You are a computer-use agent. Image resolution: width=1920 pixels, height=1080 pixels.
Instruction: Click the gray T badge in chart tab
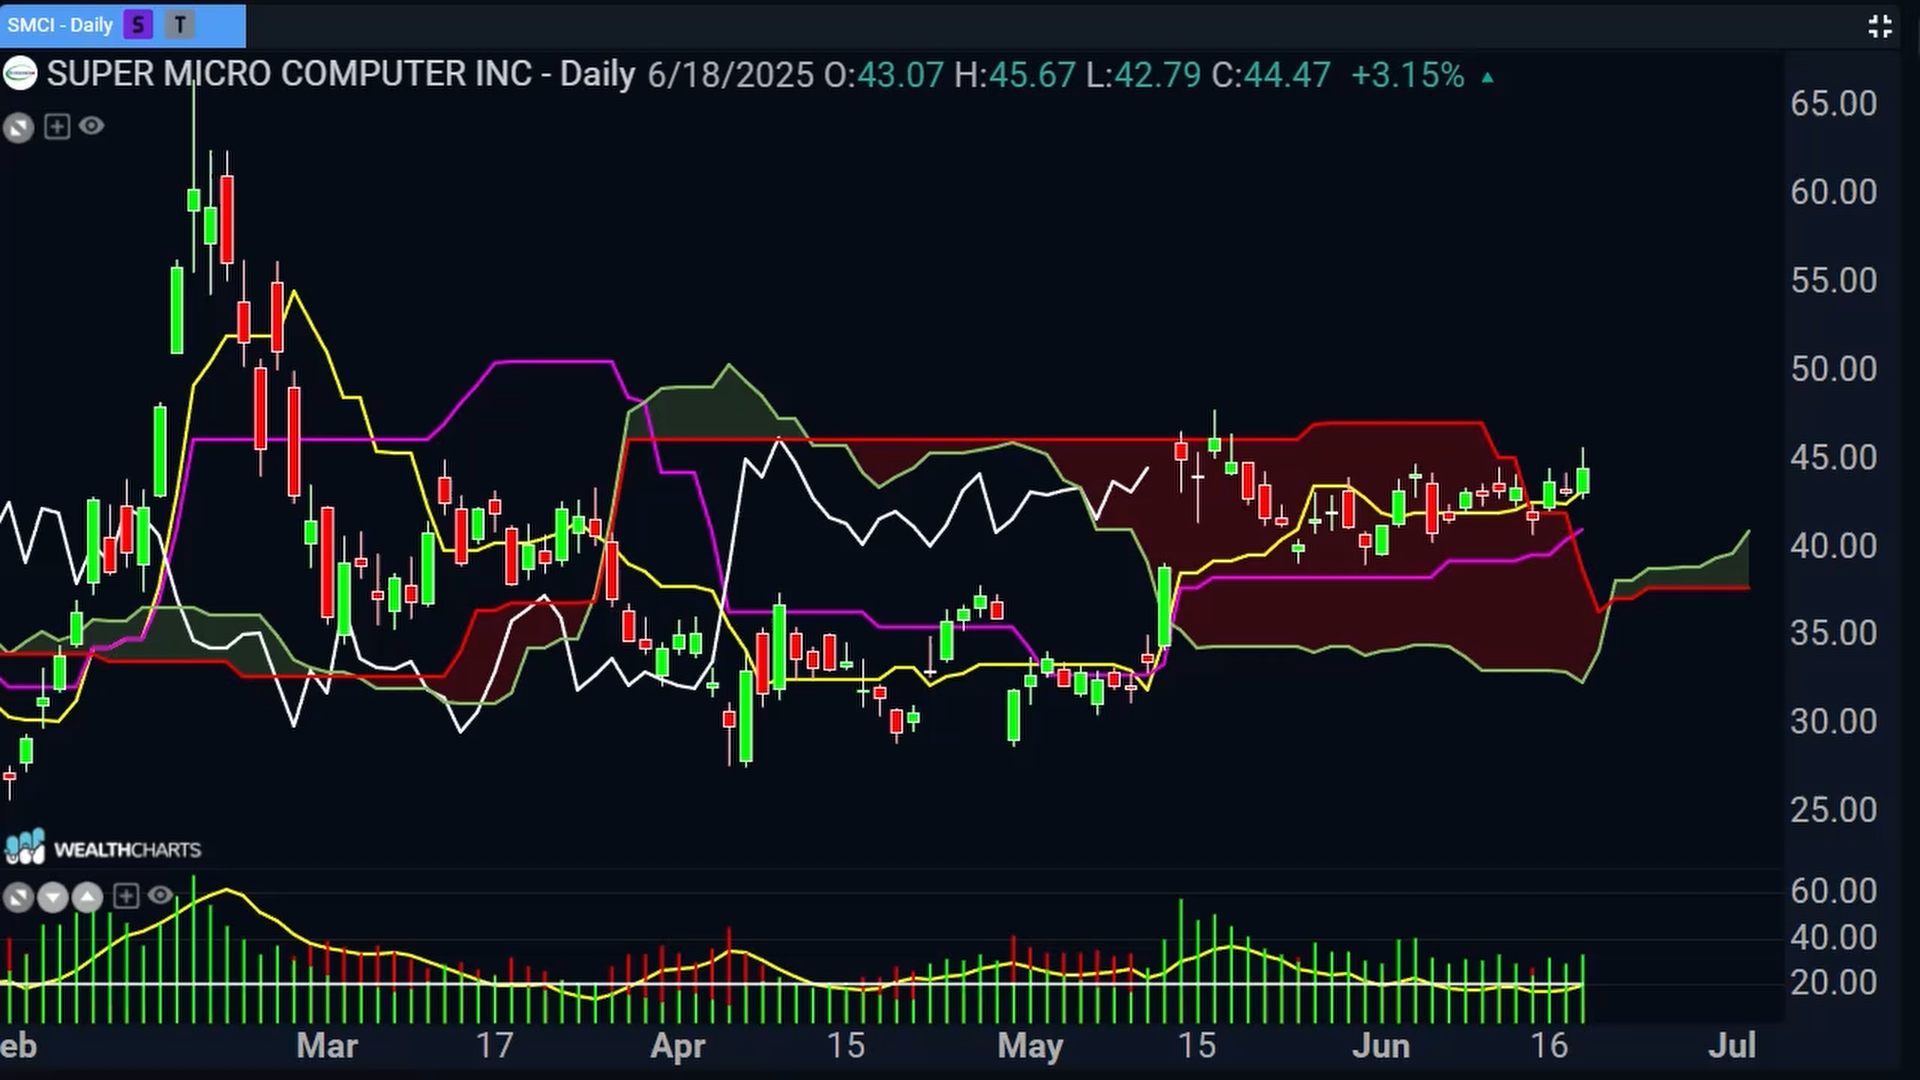point(180,25)
